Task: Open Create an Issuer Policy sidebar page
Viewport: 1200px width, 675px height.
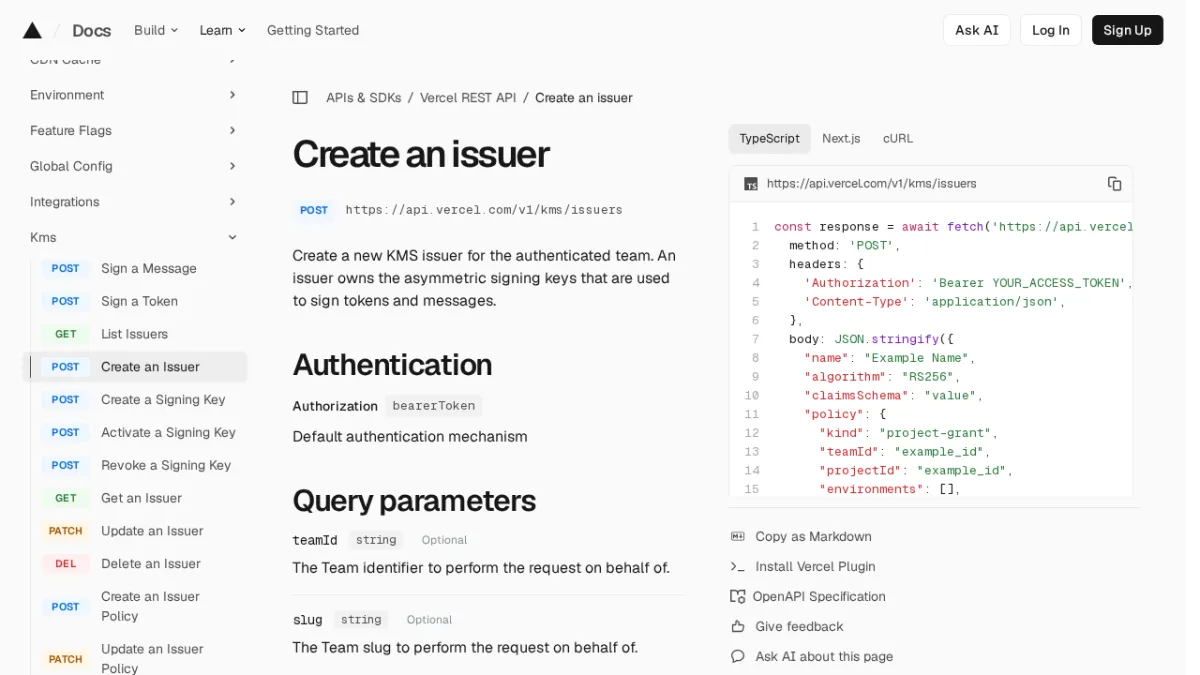Action: pos(150,607)
